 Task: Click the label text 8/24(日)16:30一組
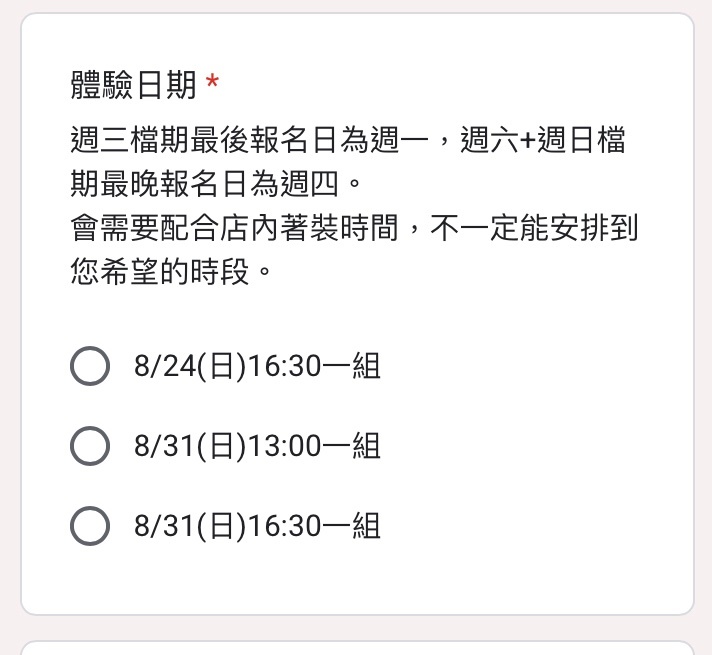pyautogui.click(x=257, y=366)
